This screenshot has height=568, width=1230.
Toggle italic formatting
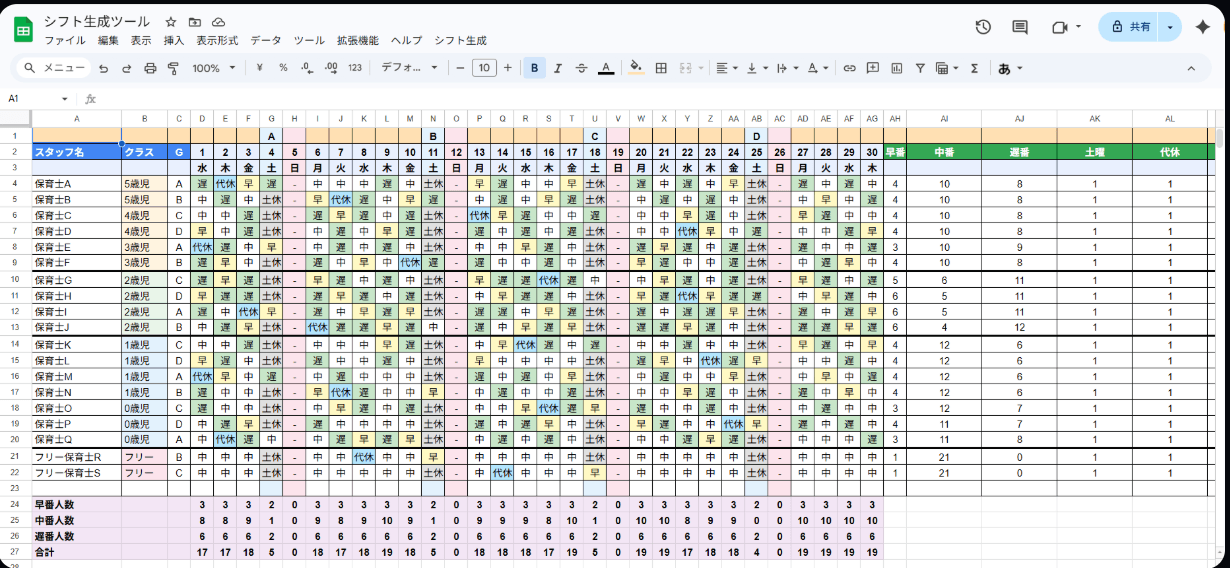pos(558,68)
